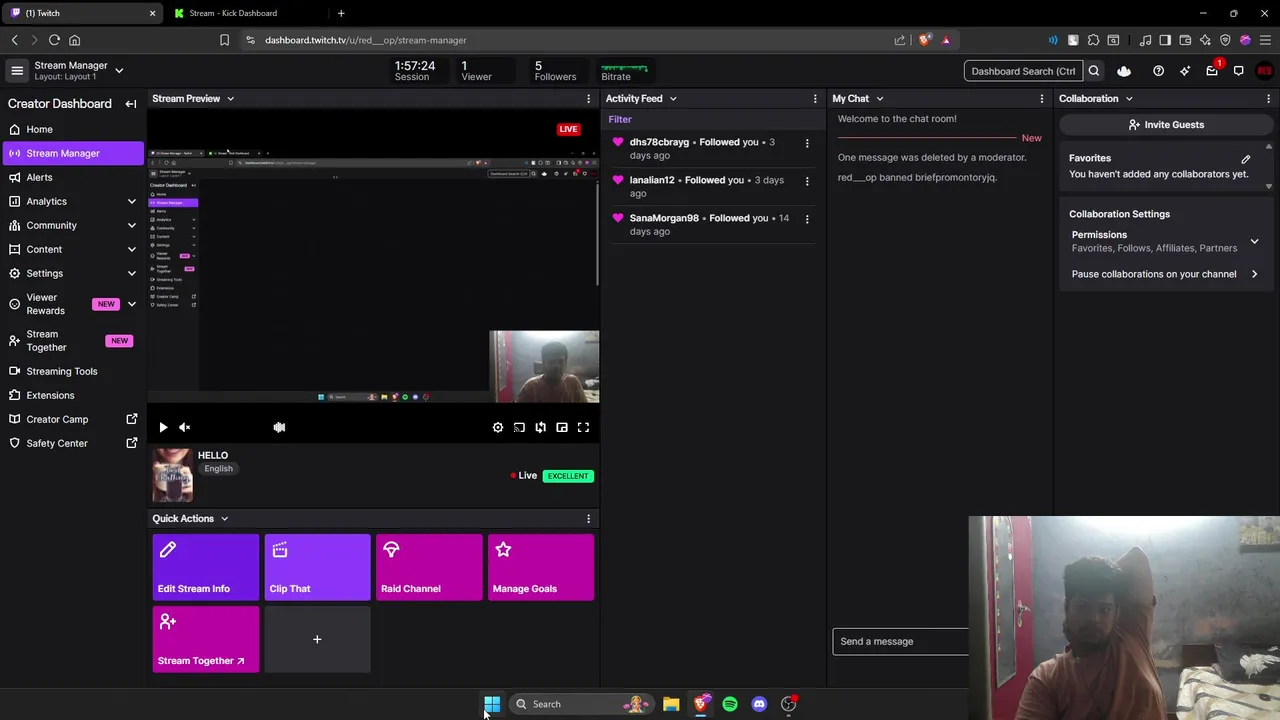Expand the Permissions collaboration setting
Image resolution: width=1280 pixels, height=720 pixels.
(1254, 241)
